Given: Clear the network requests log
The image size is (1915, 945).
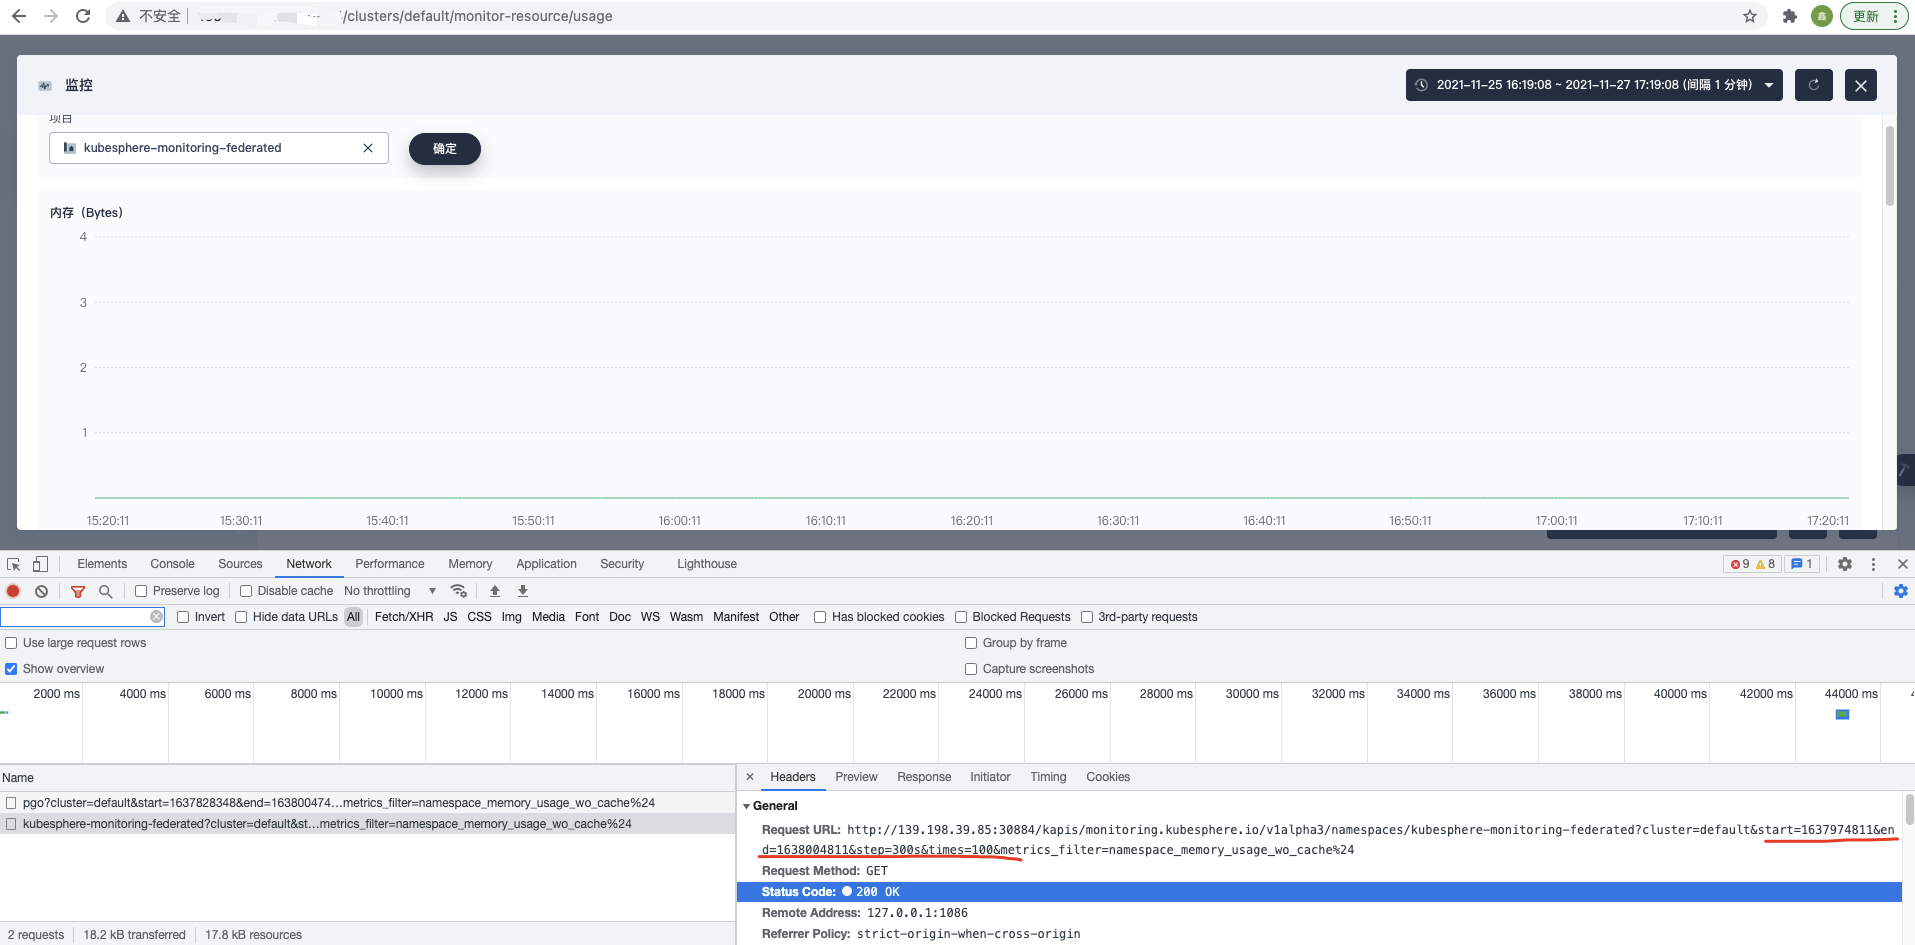Looking at the screenshot, I should 41,591.
